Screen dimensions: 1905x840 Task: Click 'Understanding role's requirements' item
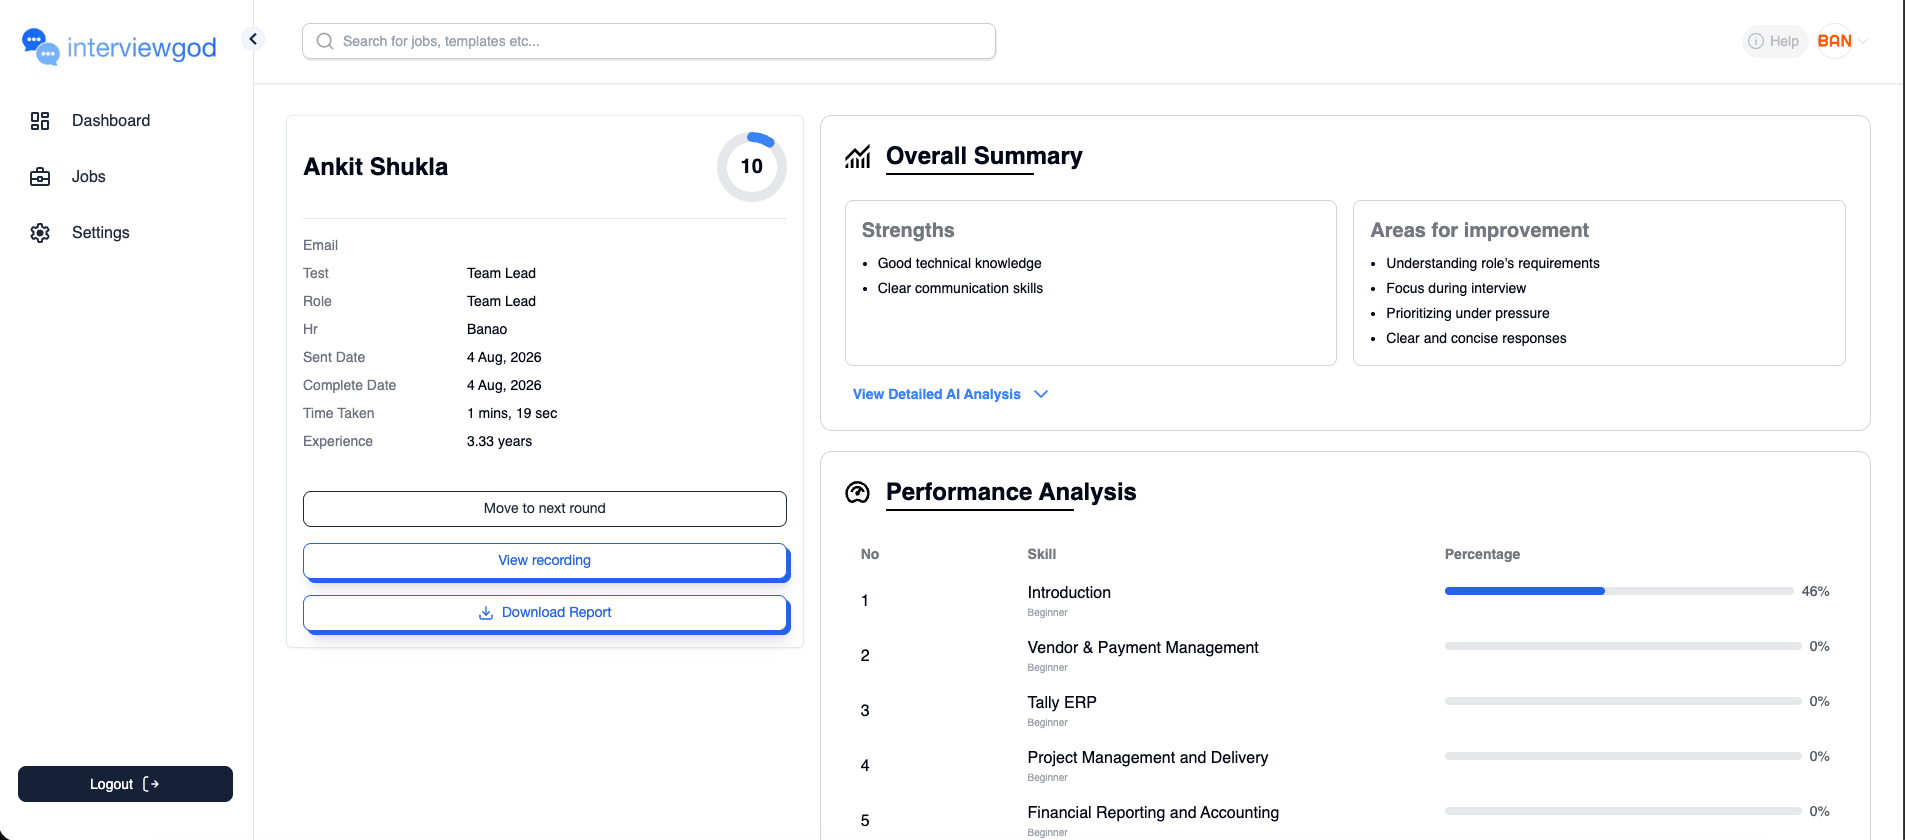[x=1493, y=263]
